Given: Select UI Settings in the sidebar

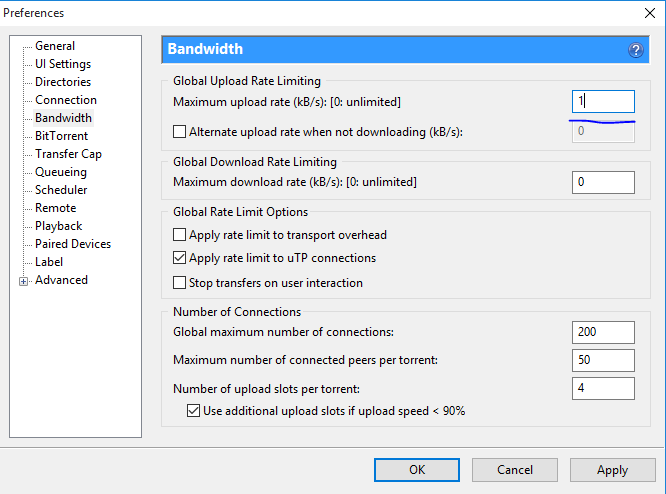Looking at the screenshot, I should (63, 64).
